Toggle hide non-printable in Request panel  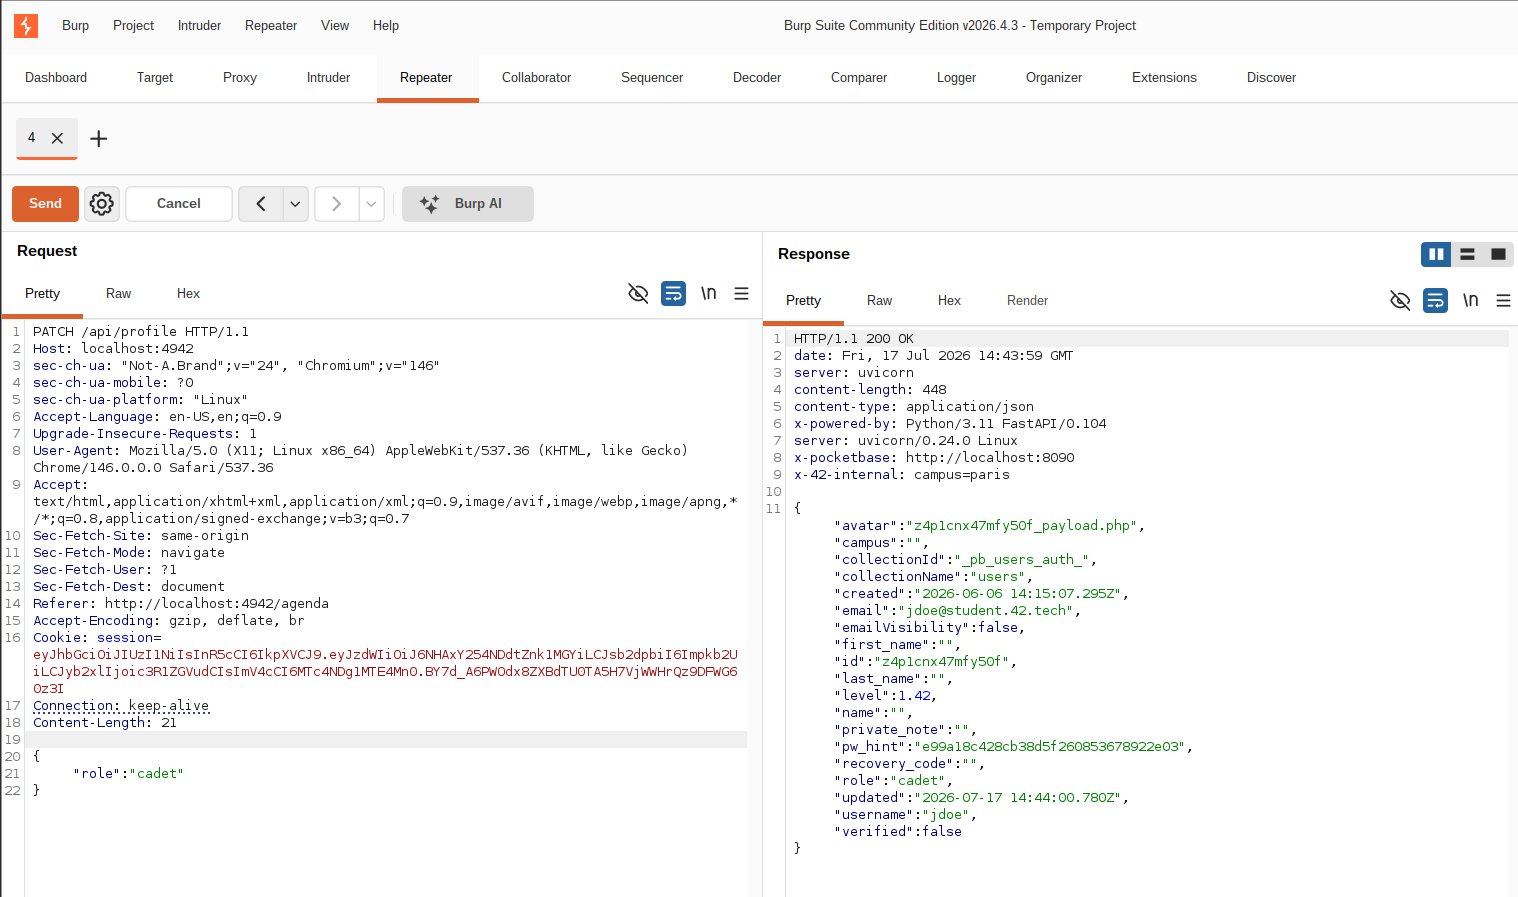[x=638, y=293]
